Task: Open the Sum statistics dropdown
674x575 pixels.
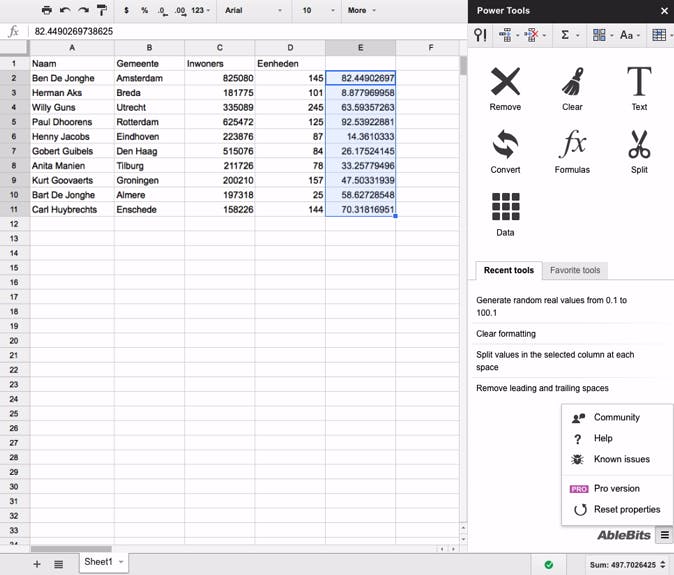Action: 628,565
